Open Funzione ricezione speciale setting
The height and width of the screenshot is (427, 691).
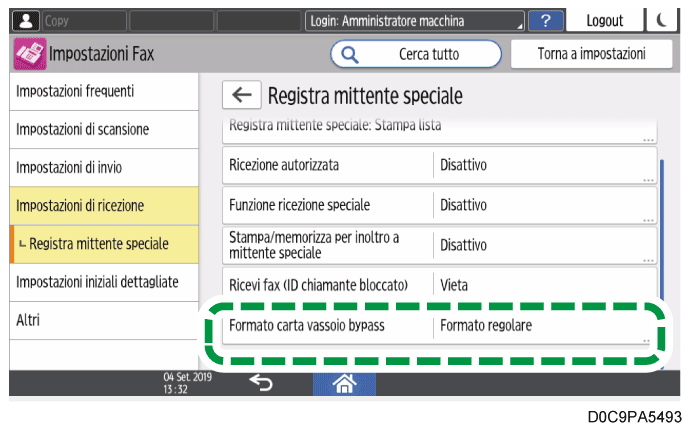pos(439,205)
